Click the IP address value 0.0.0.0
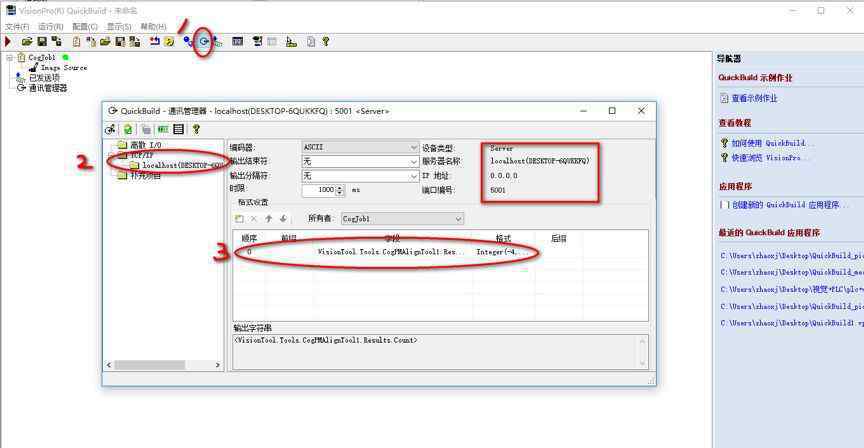864x448 pixels. pyautogui.click(x=504, y=176)
